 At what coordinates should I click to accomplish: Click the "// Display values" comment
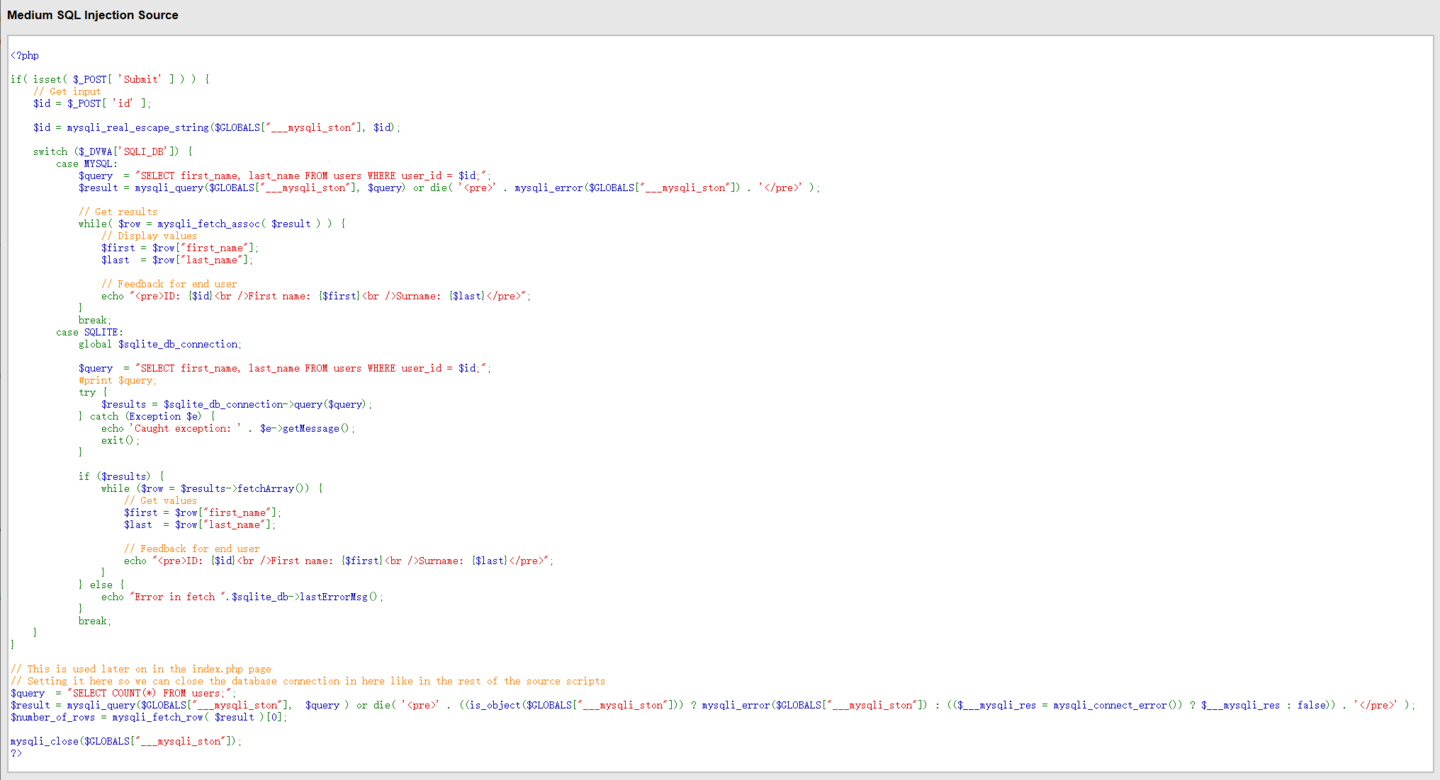pyautogui.click(x=149, y=236)
